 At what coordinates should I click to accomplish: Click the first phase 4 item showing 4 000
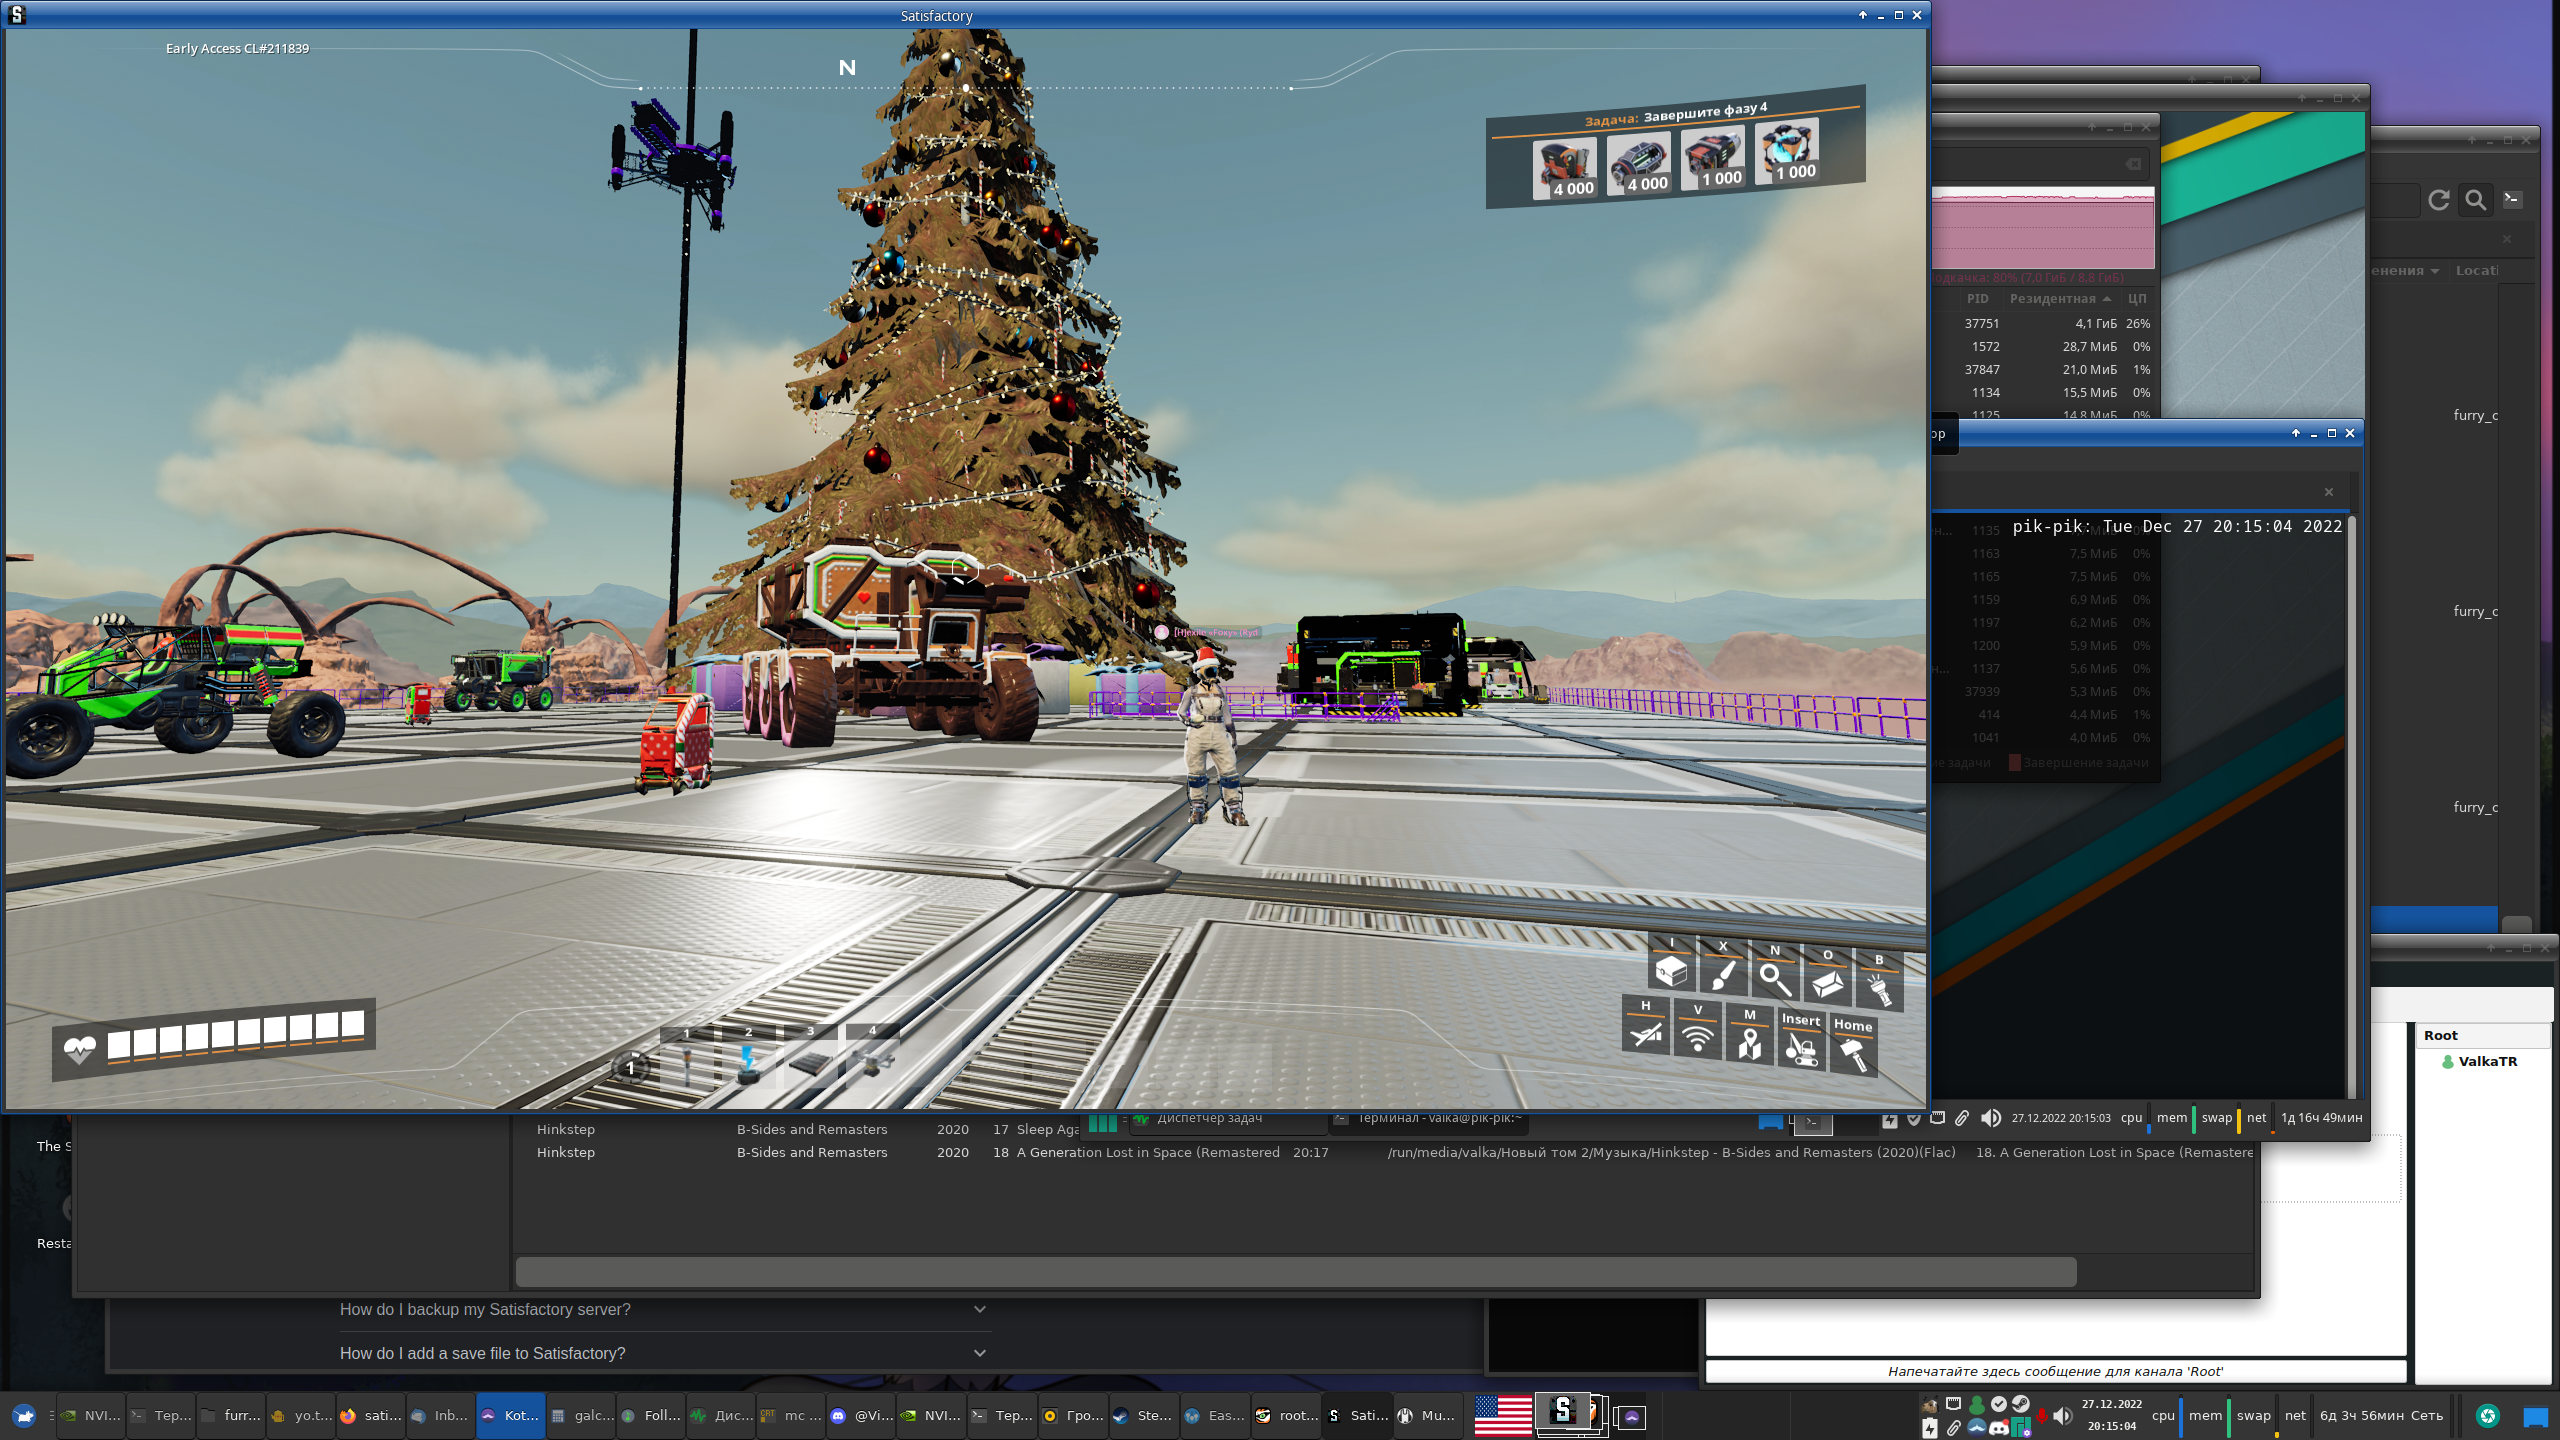[1565, 169]
